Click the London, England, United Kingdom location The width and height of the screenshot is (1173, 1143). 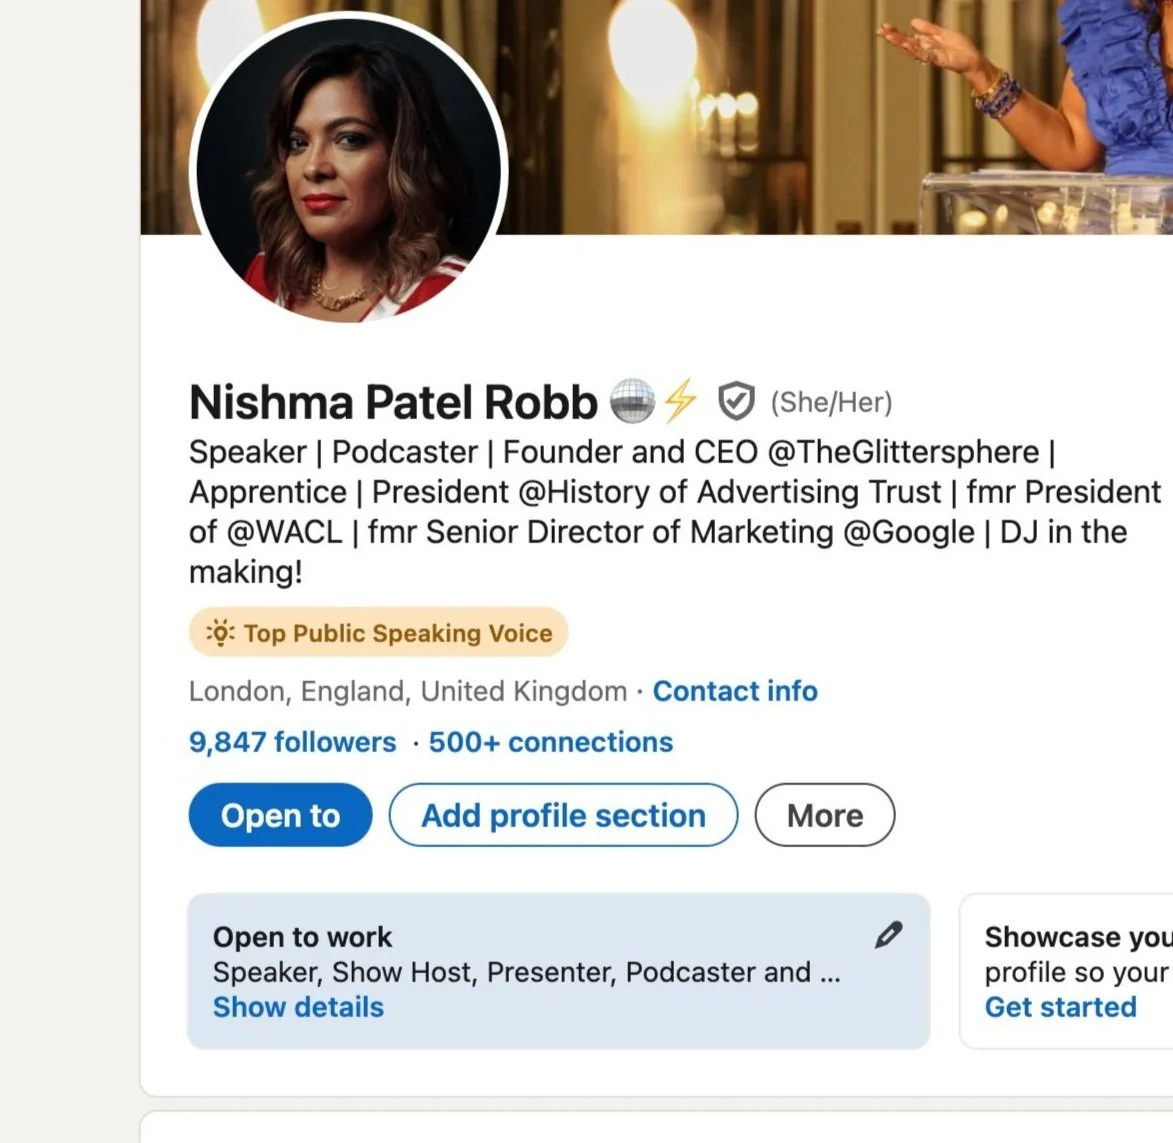click(x=407, y=691)
